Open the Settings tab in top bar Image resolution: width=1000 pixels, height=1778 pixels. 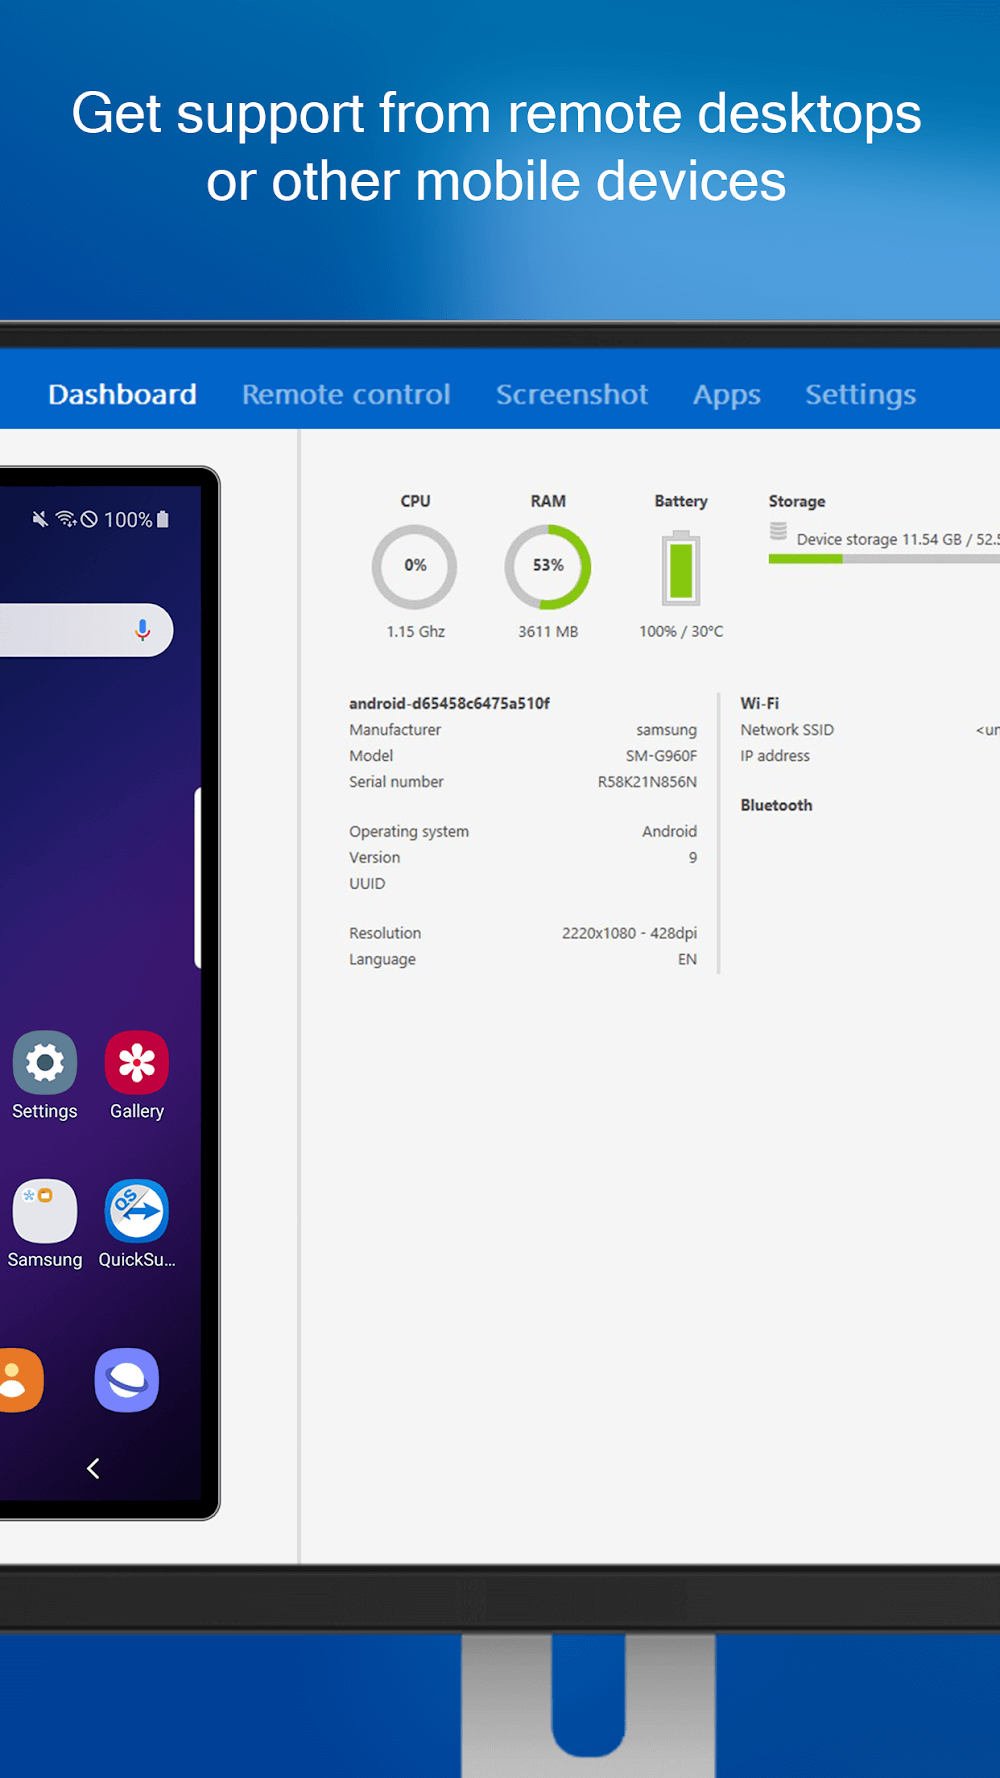[860, 394]
